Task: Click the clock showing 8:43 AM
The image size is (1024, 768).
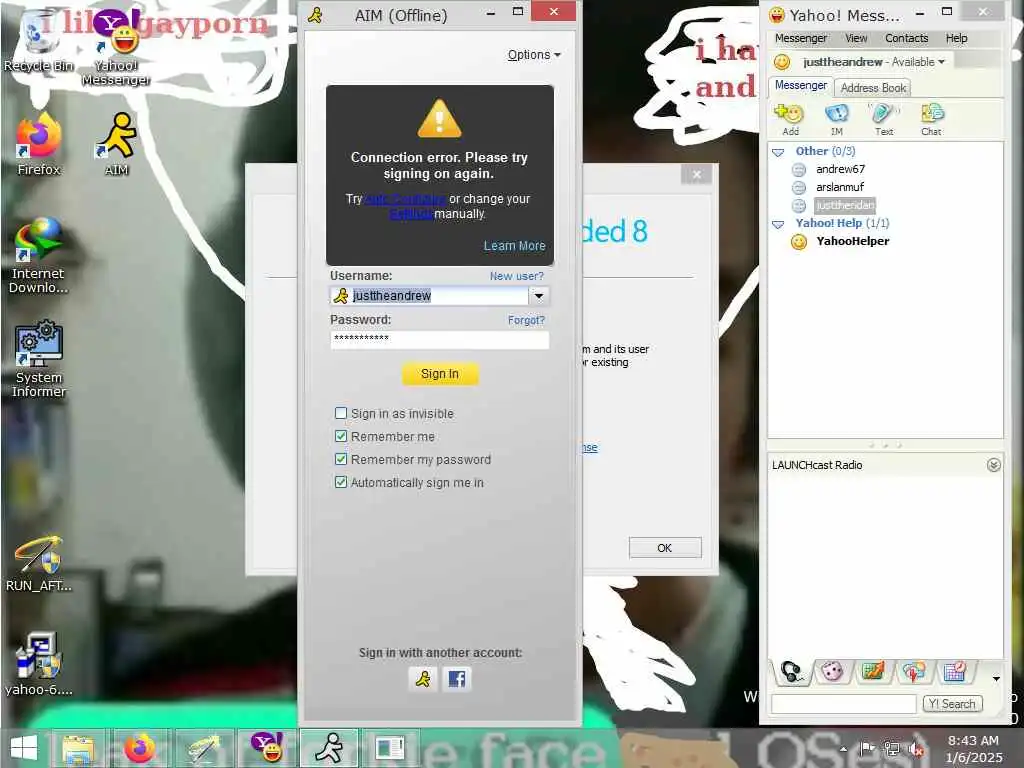Action: pyautogui.click(x=973, y=741)
